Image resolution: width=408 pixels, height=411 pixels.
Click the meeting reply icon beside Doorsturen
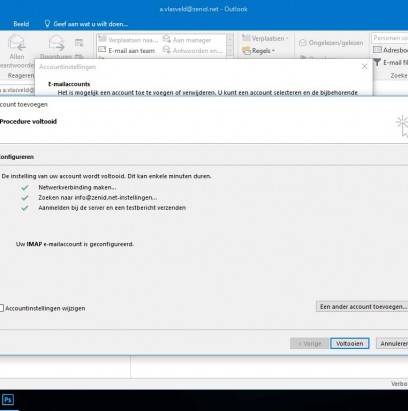coord(79,42)
